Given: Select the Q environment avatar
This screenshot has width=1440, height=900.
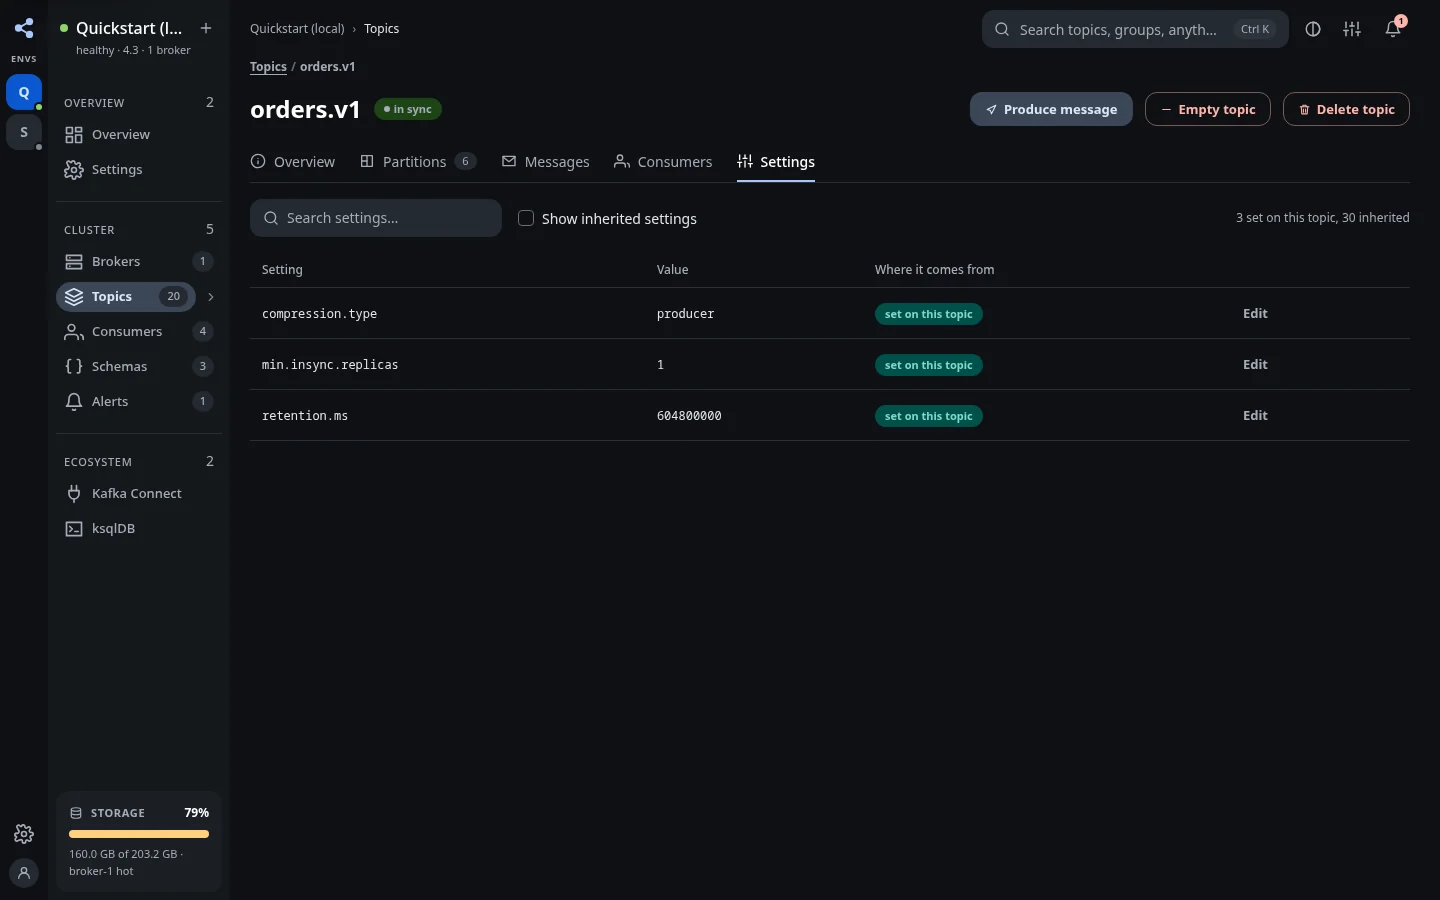Looking at the screenshot, I should click(24, 92).
